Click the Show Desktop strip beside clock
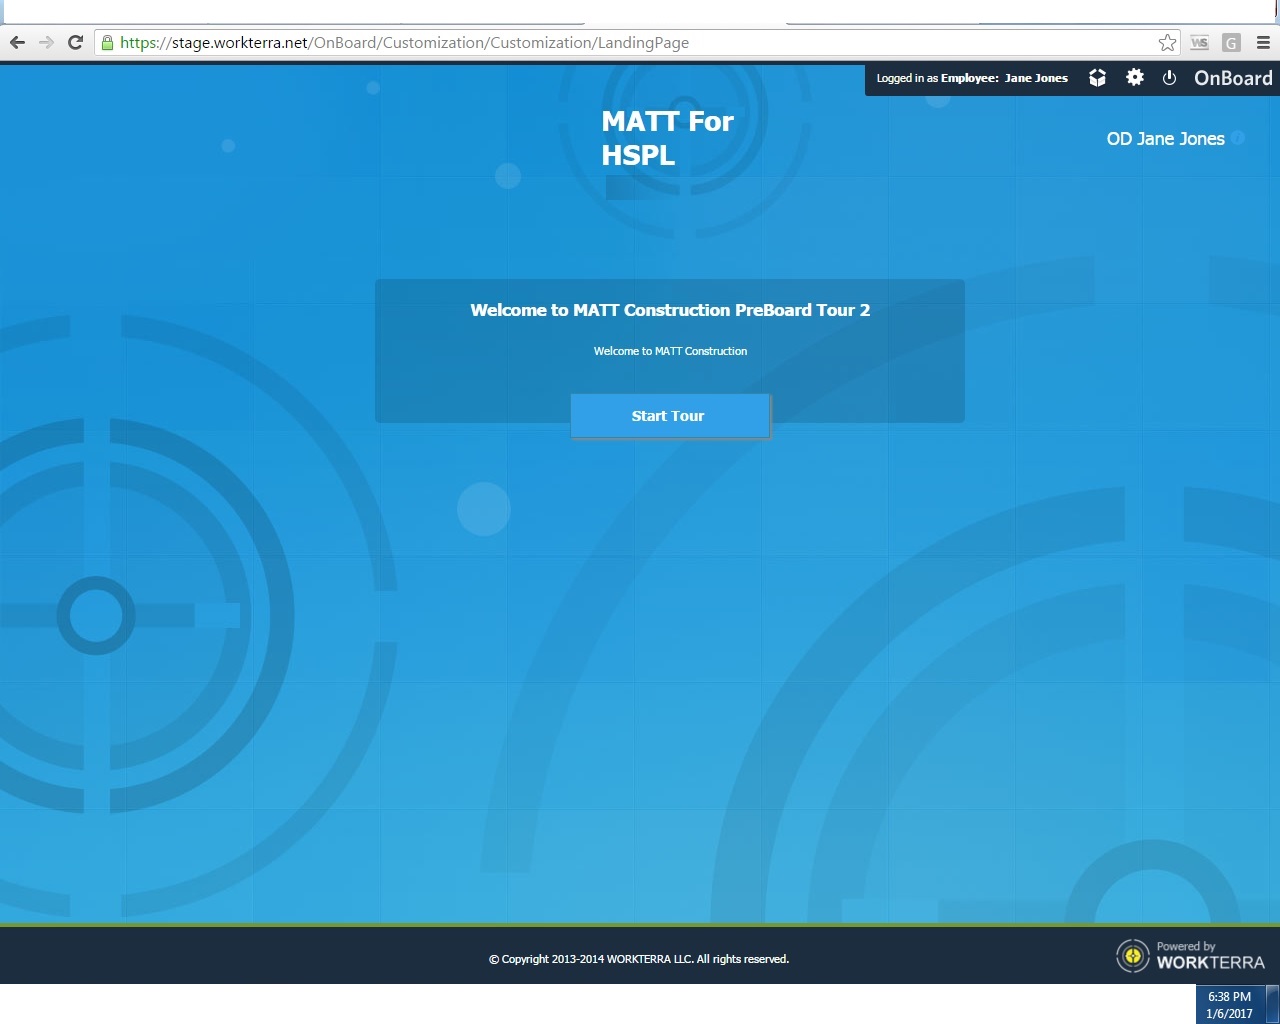Viewport: 1280px width, 1024px height. (x=1273, y=1004)
